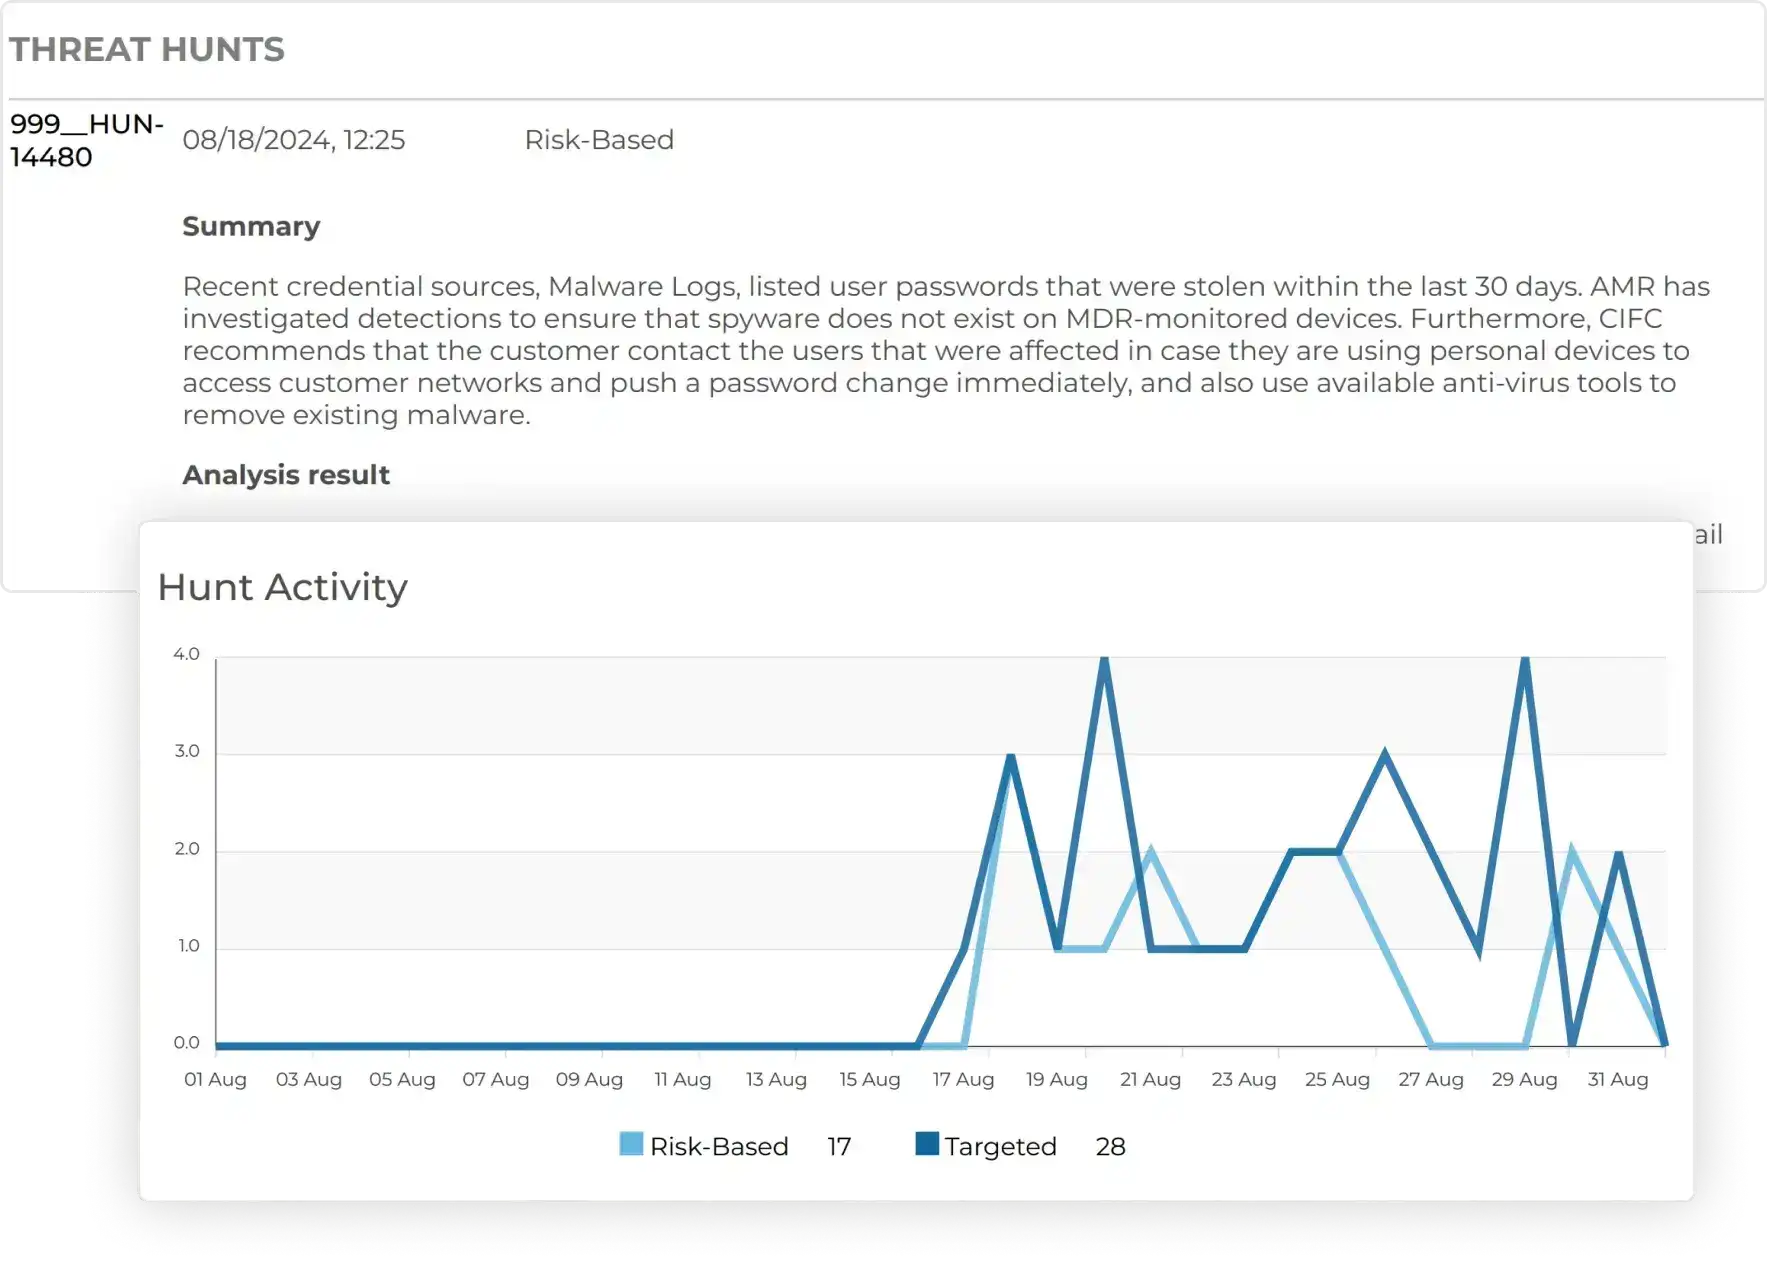Click the Analysis result heading

(x=286, y=475)
